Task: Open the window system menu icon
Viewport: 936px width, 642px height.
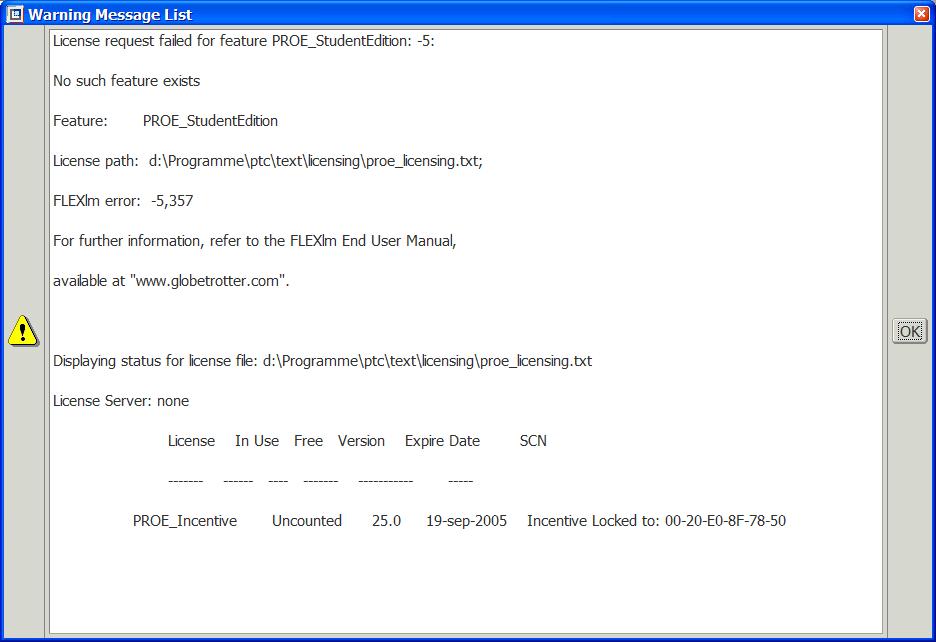Action: (x=15, y=14)
